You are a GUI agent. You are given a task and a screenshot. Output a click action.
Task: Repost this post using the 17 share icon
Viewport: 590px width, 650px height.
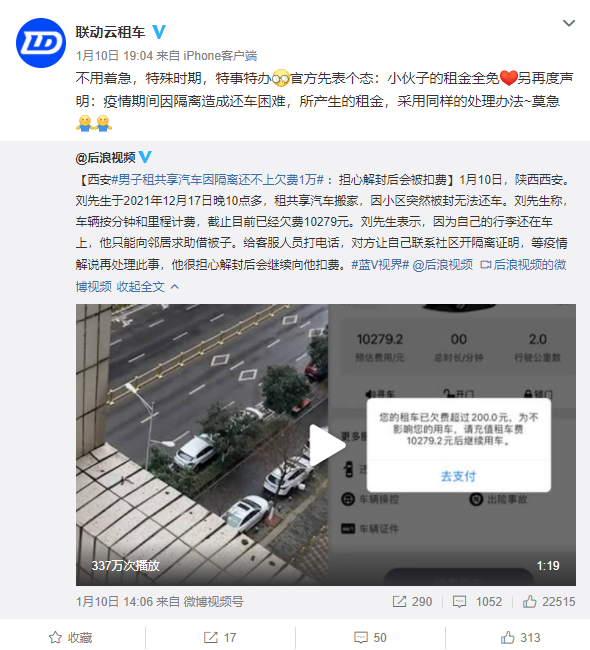(x=220, y=637)
